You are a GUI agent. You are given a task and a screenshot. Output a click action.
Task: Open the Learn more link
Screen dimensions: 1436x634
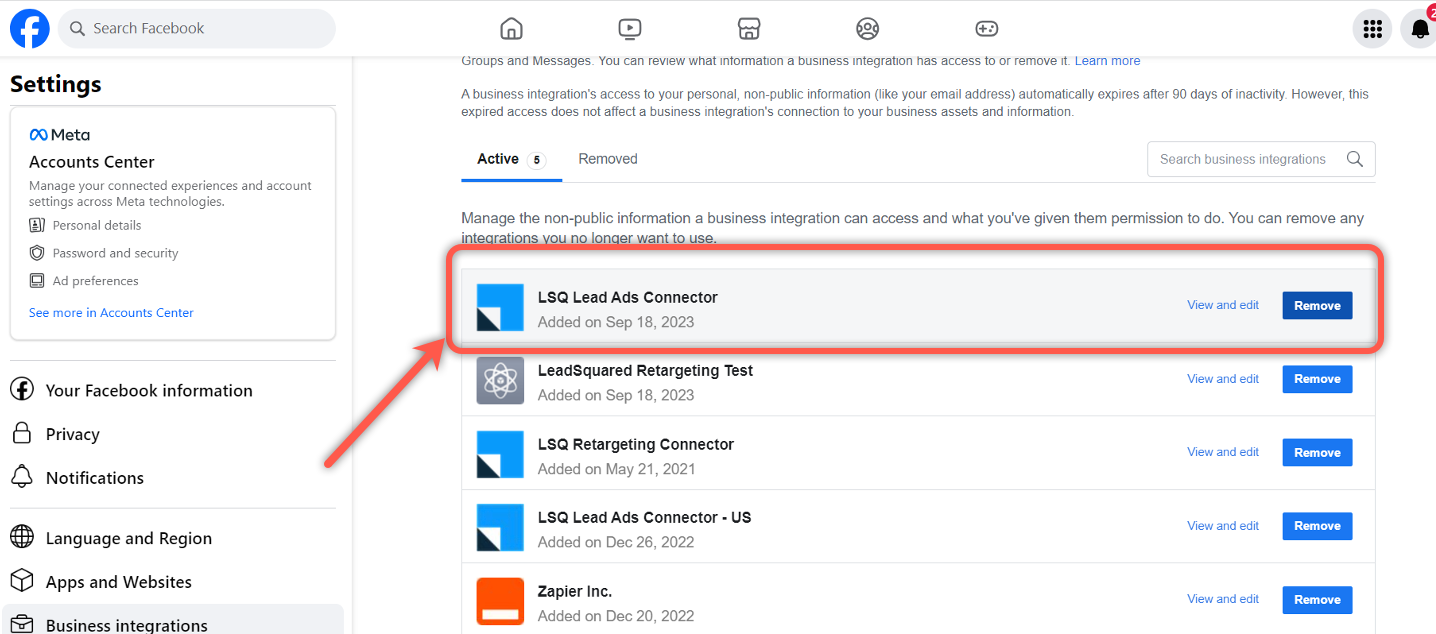coord(1107,61)
